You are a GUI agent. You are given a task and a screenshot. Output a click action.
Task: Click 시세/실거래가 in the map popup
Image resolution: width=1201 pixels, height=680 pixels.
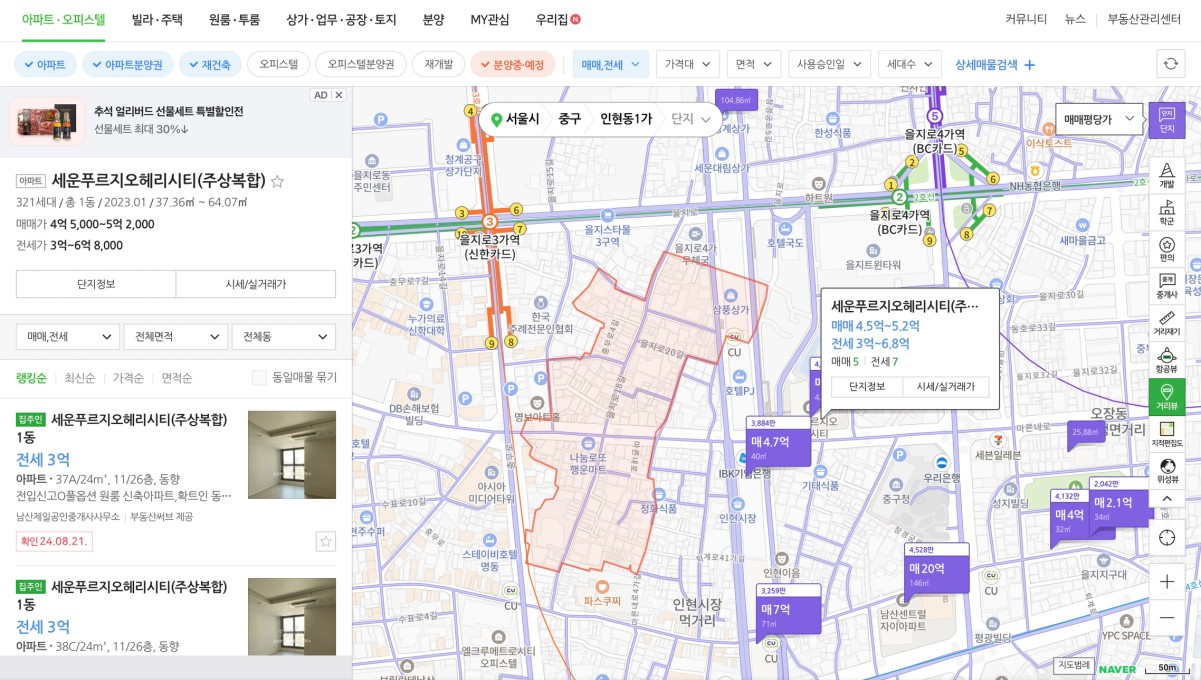(x=945, y=387)
